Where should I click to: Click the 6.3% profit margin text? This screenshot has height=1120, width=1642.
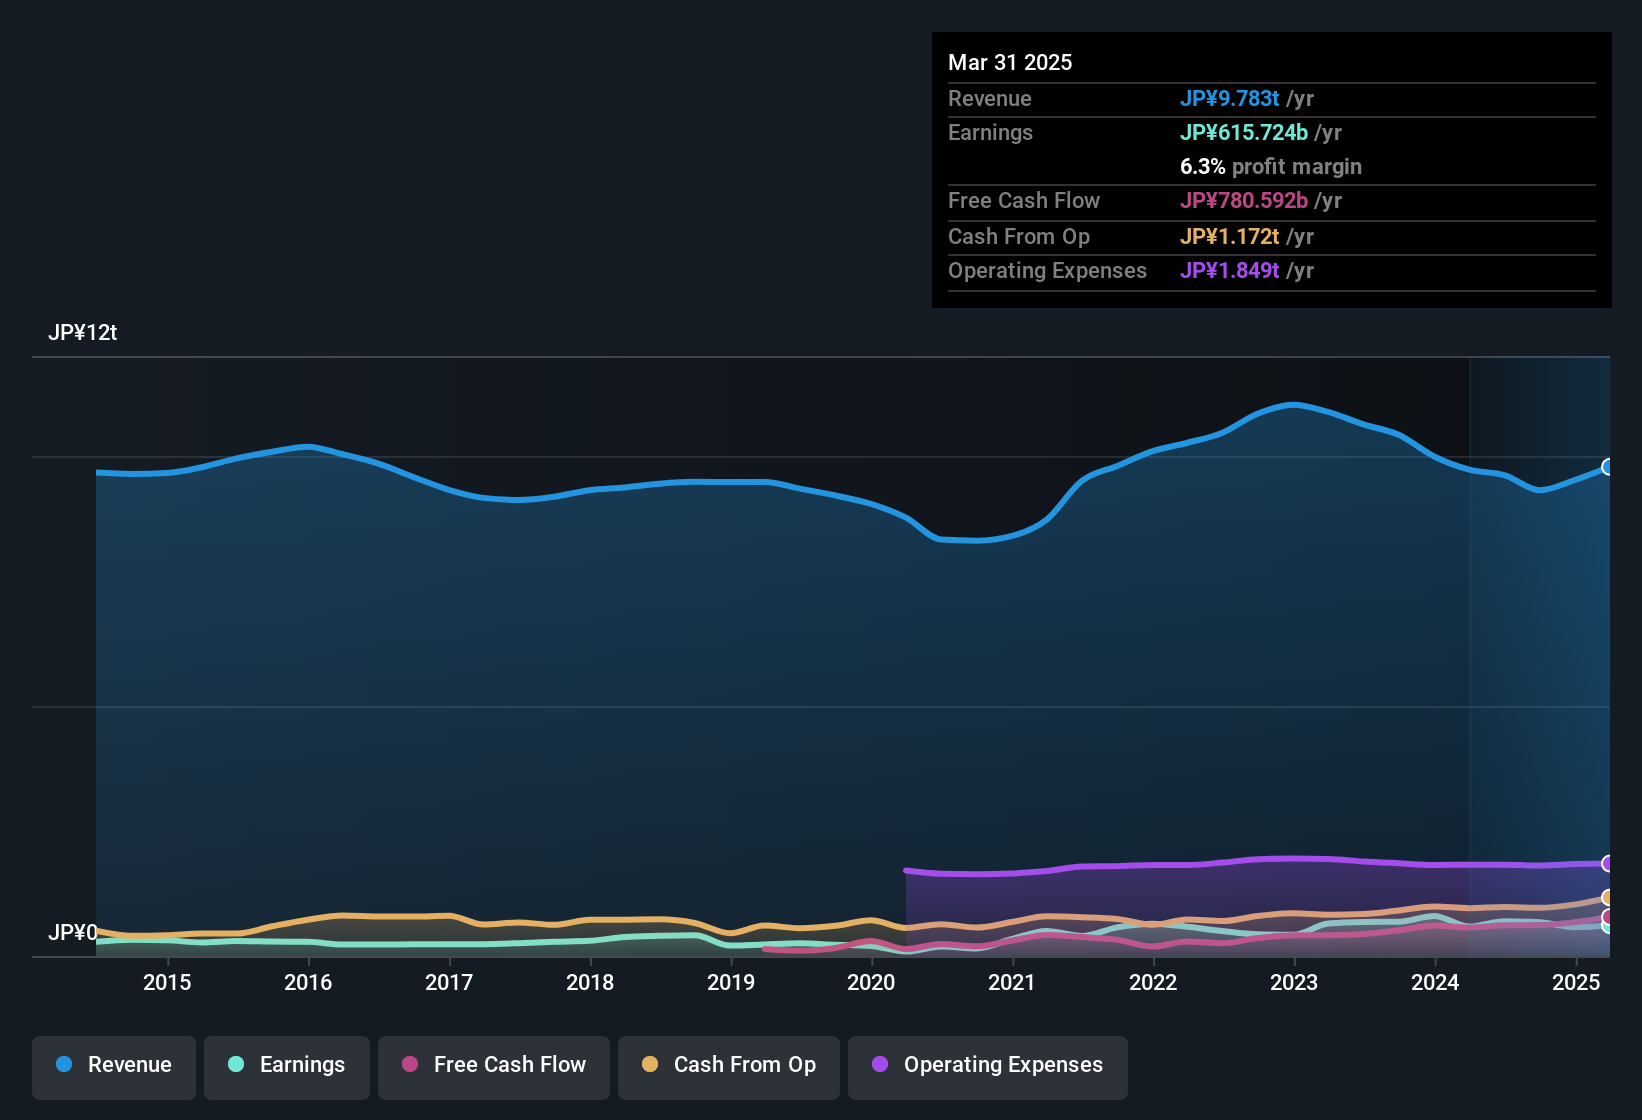coord(1271,167)
